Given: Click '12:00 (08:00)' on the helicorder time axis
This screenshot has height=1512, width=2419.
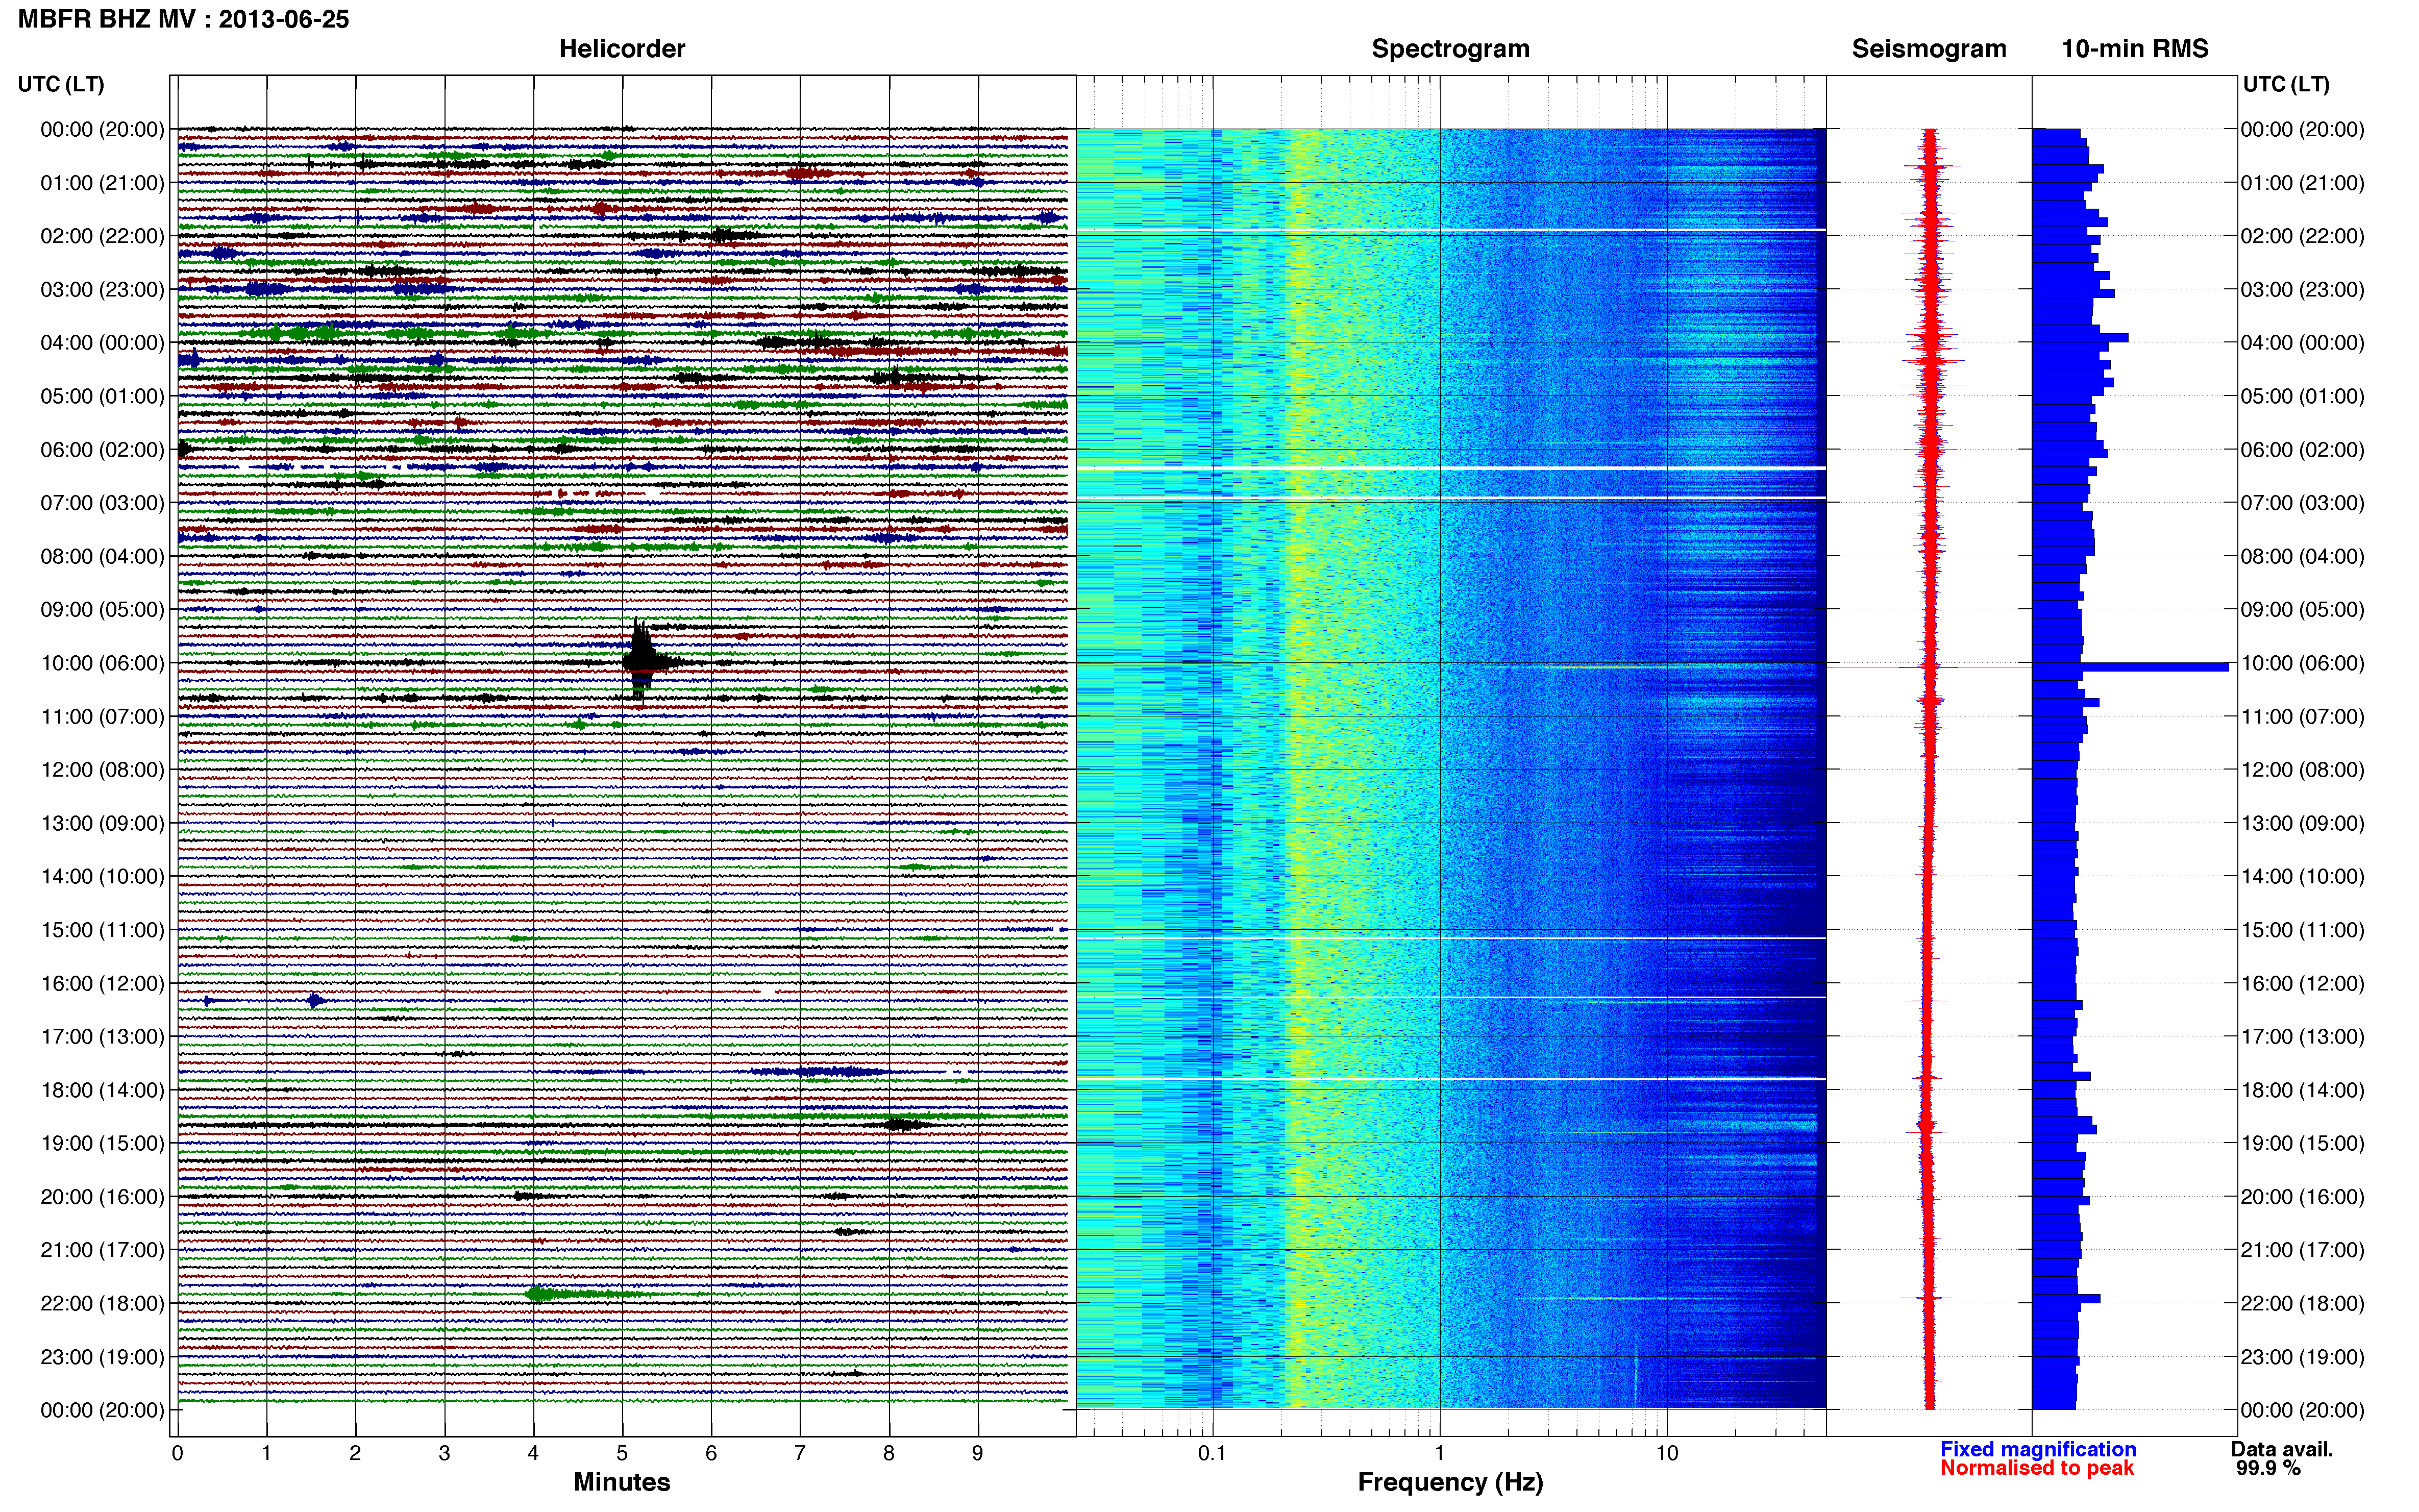Looking at the screenshot, I should tap(102, 770).
